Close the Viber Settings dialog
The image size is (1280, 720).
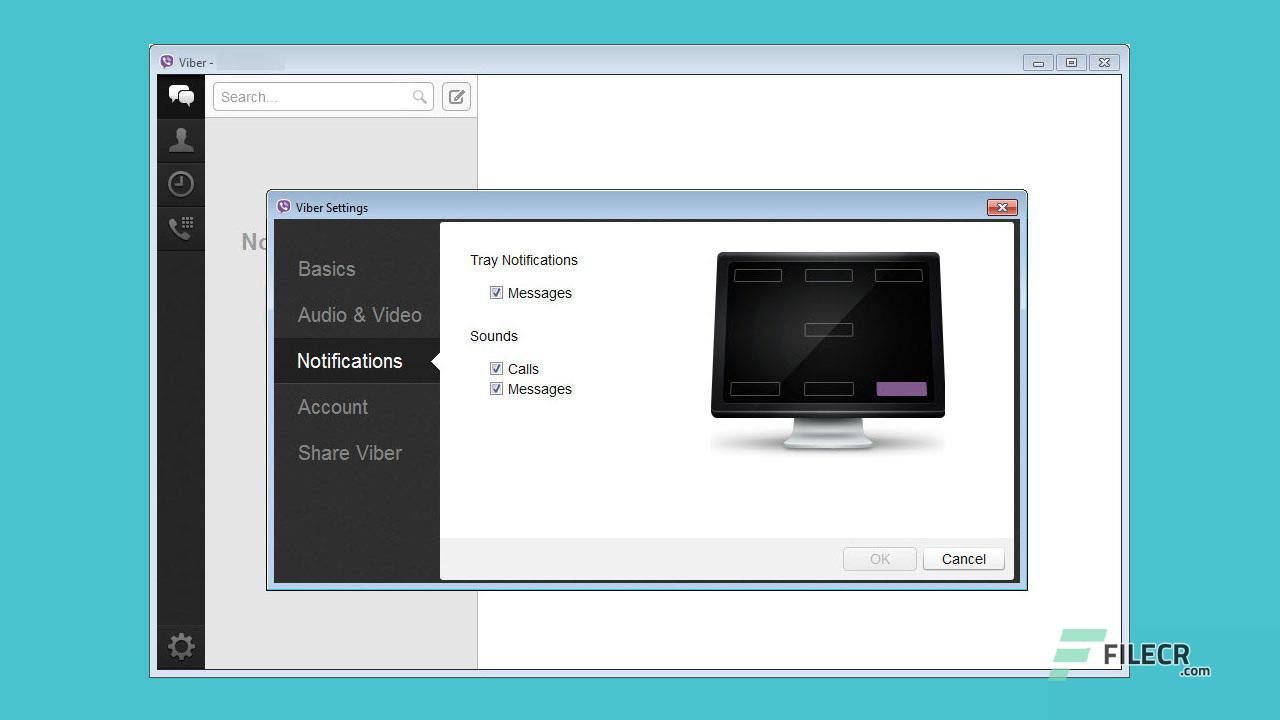(1002, 207)
